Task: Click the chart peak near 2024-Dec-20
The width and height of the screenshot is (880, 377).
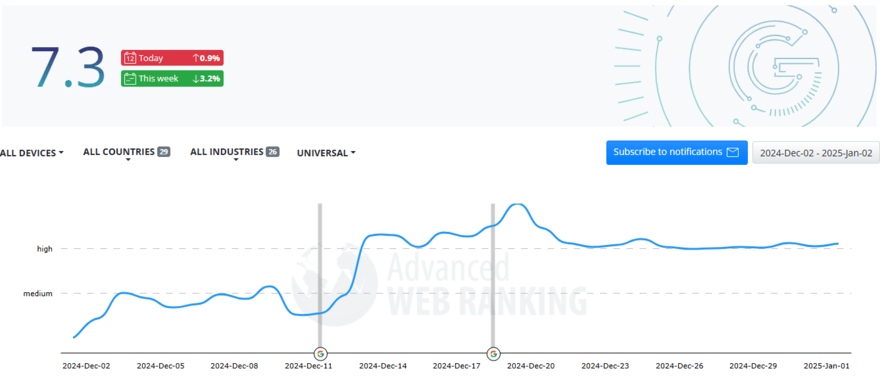Action: click(x=518, y=205)
